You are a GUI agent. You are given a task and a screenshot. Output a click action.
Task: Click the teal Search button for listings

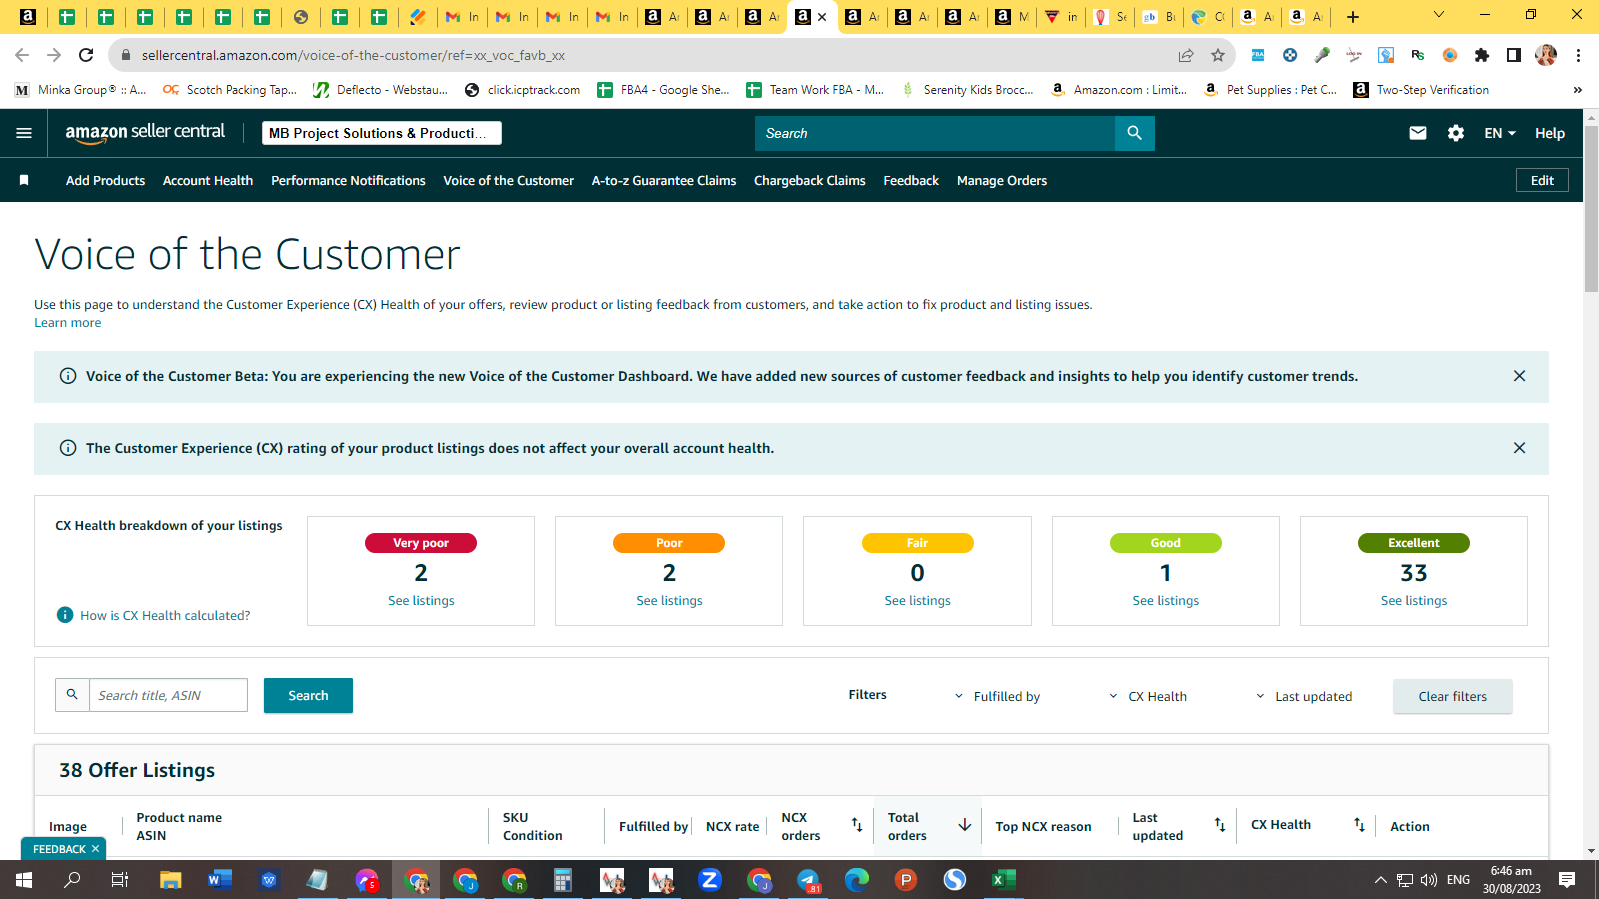pos(308,695)
